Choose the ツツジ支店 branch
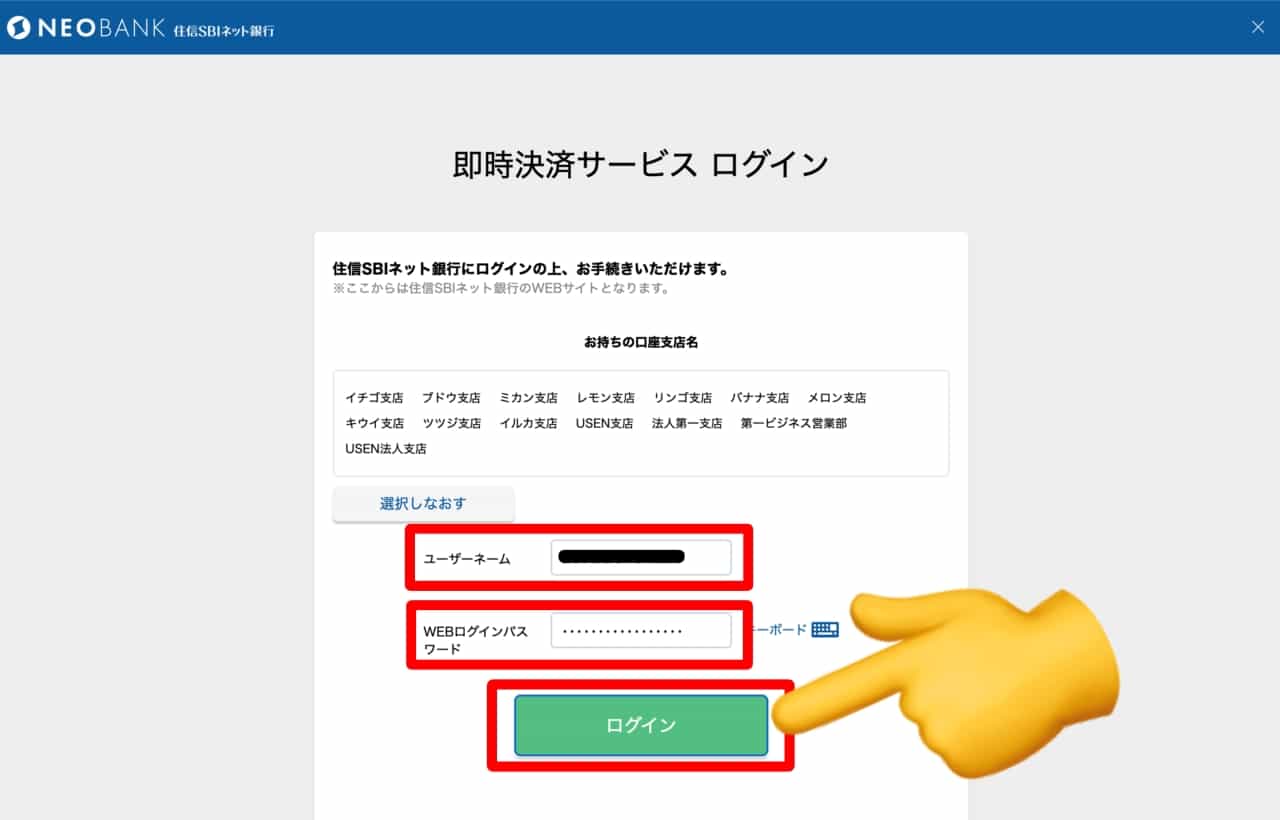This screenshot has width=1280, height=820. [x=451, y=424]
